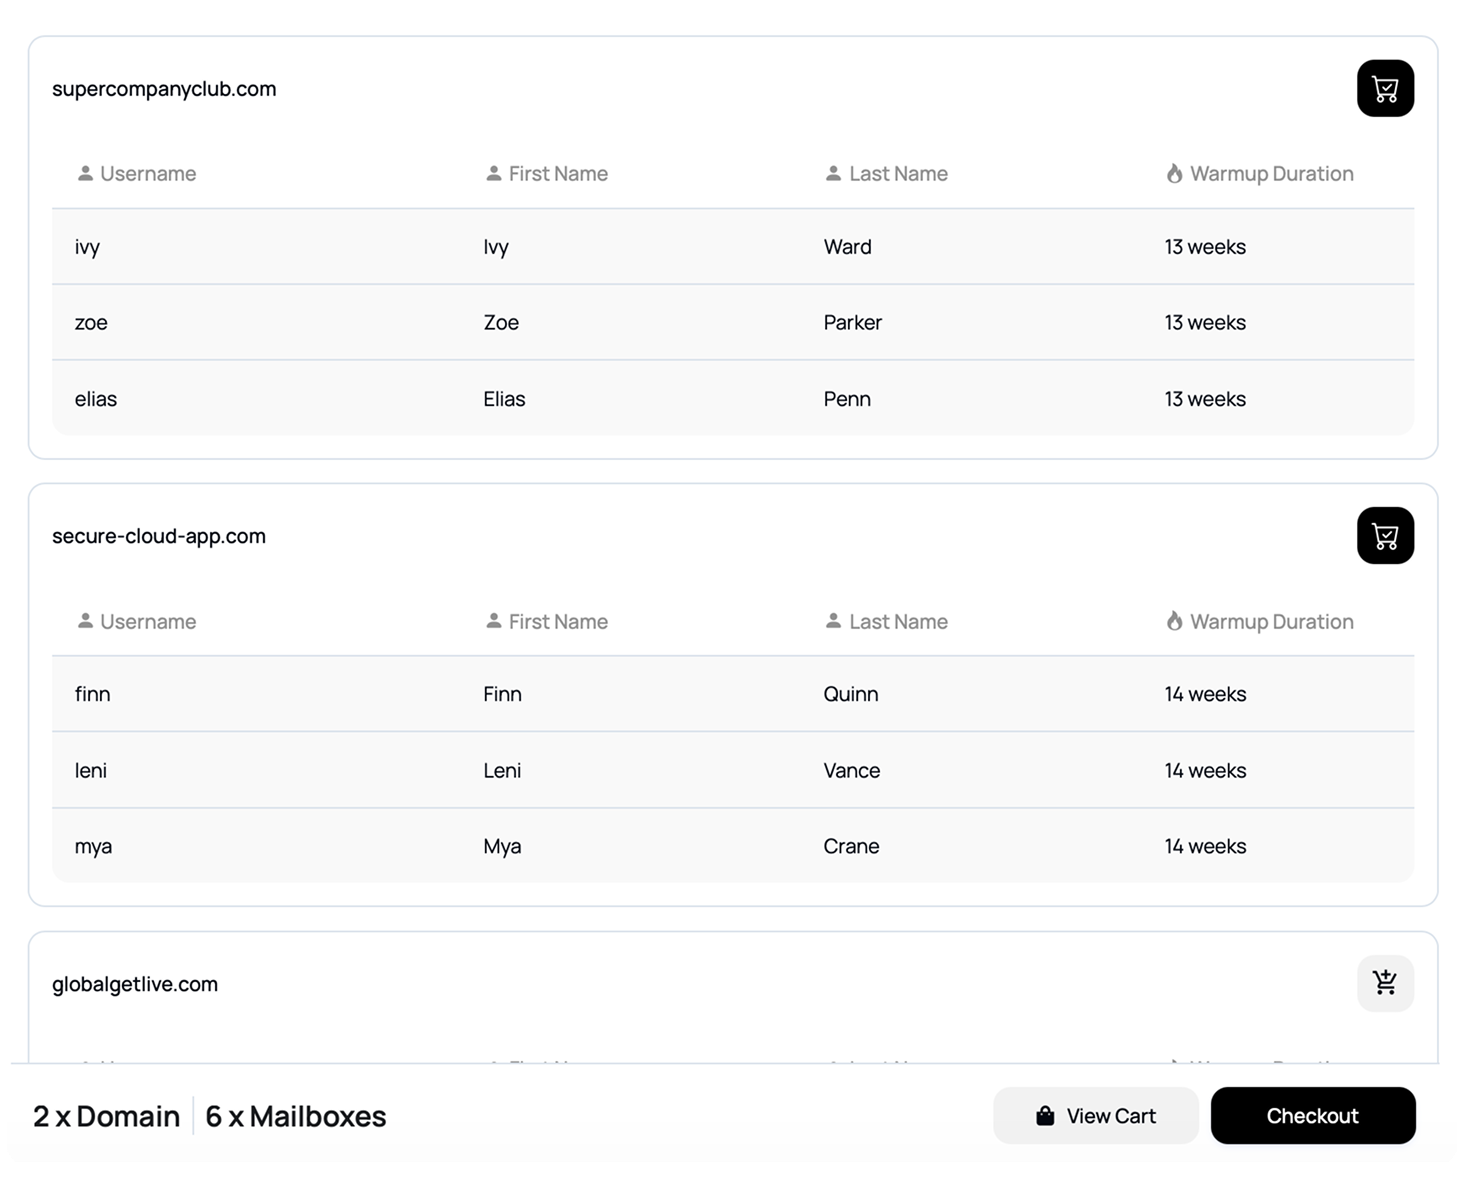Click the First Name person icon for supercompanyclub.com
Viewport: 1464px width, 1182px height.
pos(493,172)
